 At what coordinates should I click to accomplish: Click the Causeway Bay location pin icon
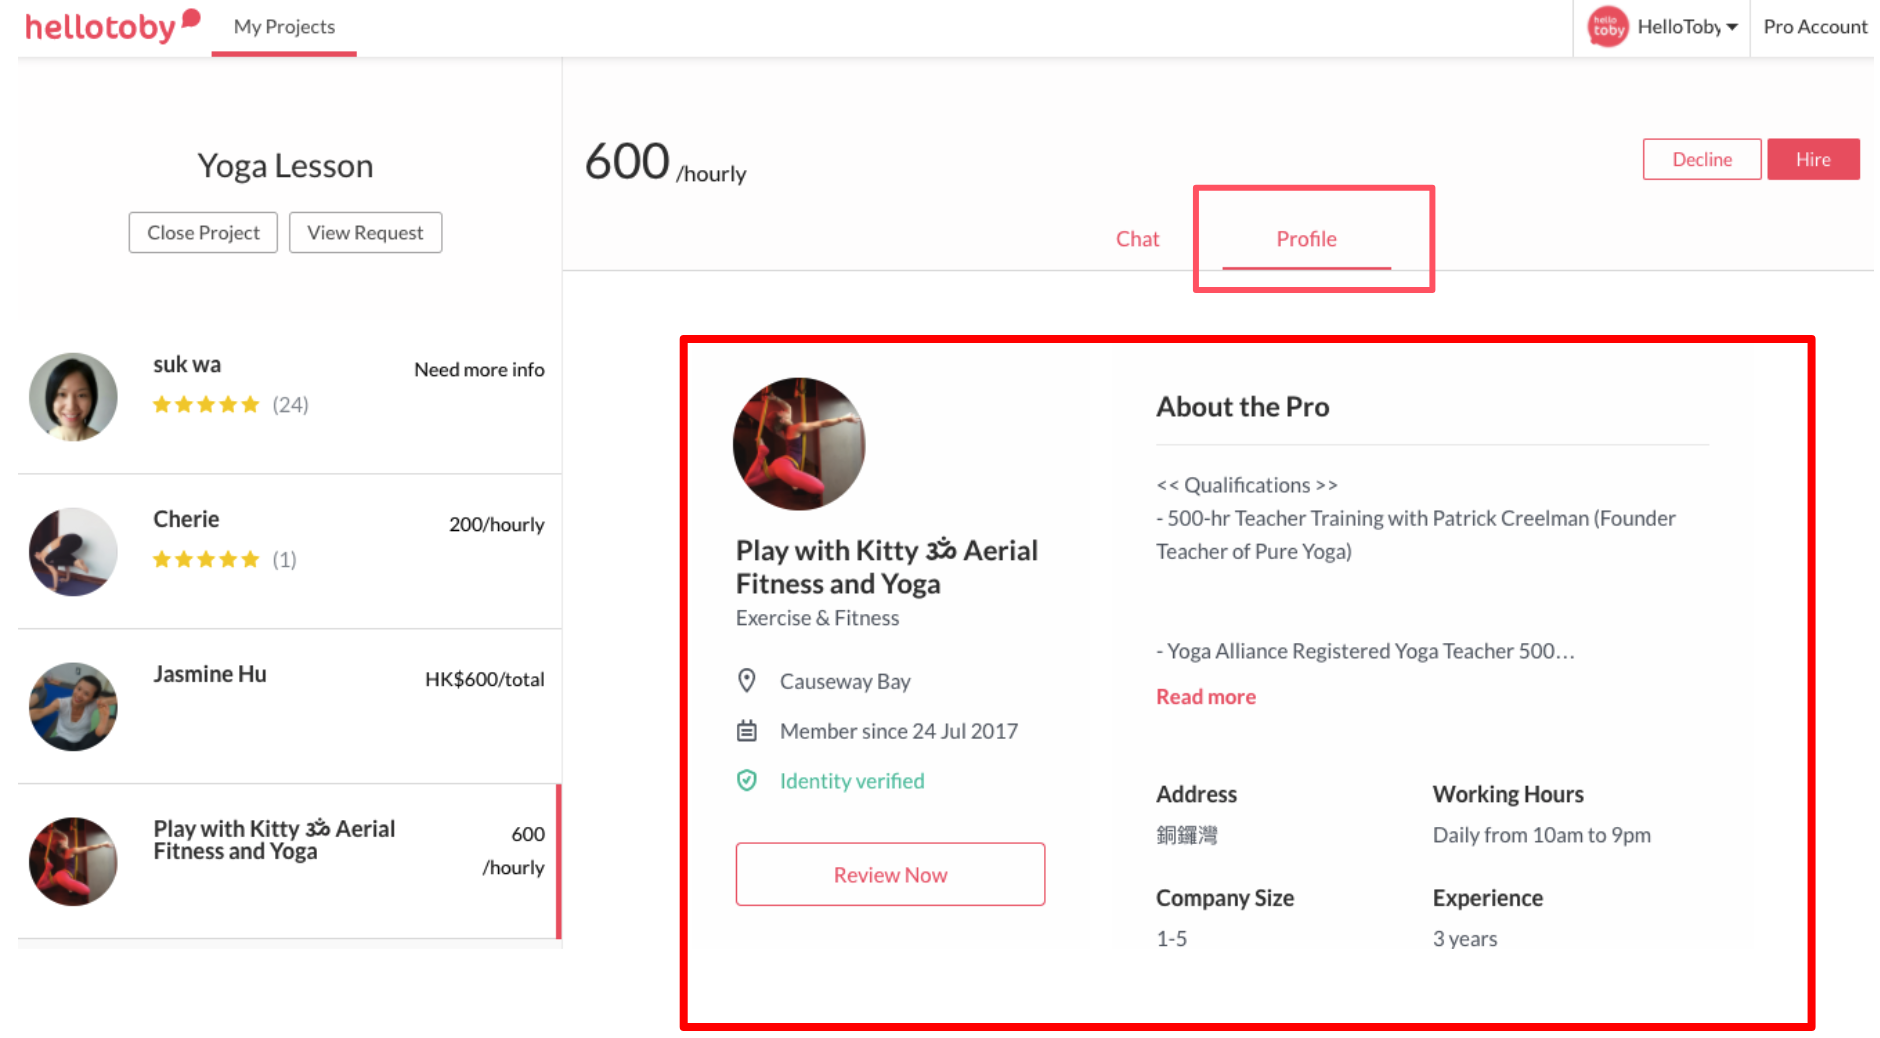[747, 681]
